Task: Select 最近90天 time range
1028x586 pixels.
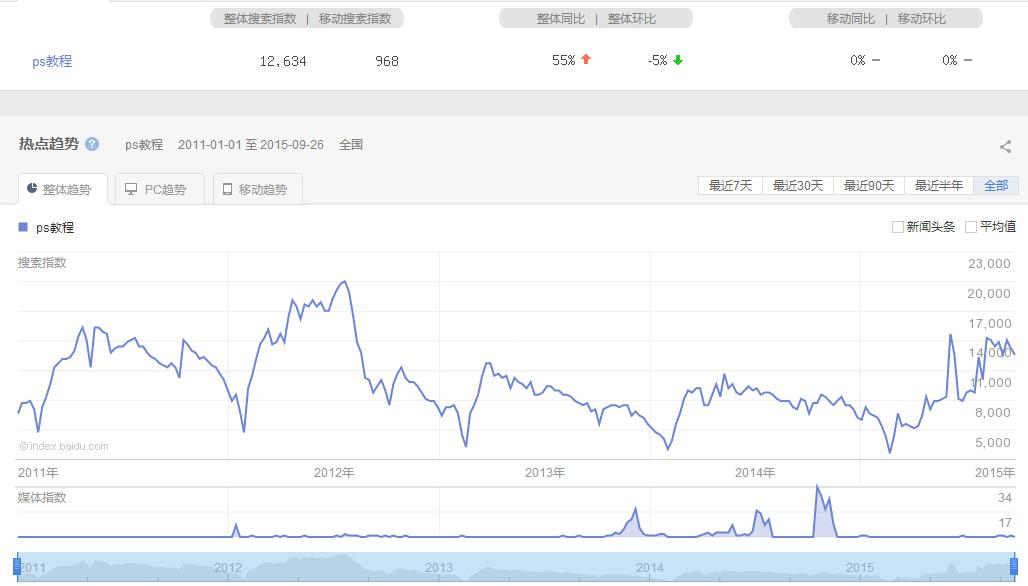Action: tap(869, 186)
